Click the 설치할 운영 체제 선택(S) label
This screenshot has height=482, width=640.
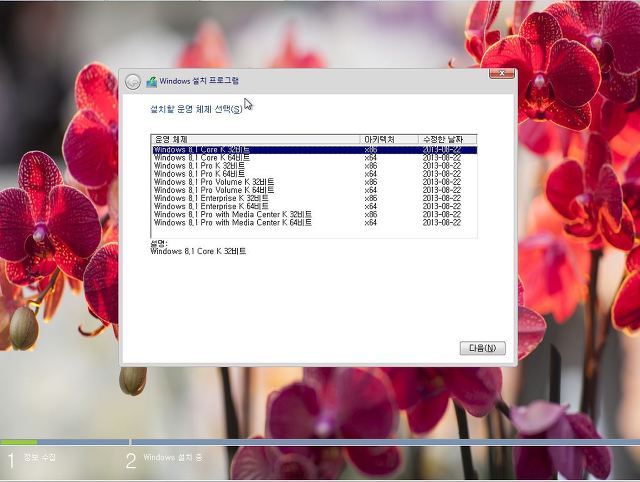click(x=196, y=109)
